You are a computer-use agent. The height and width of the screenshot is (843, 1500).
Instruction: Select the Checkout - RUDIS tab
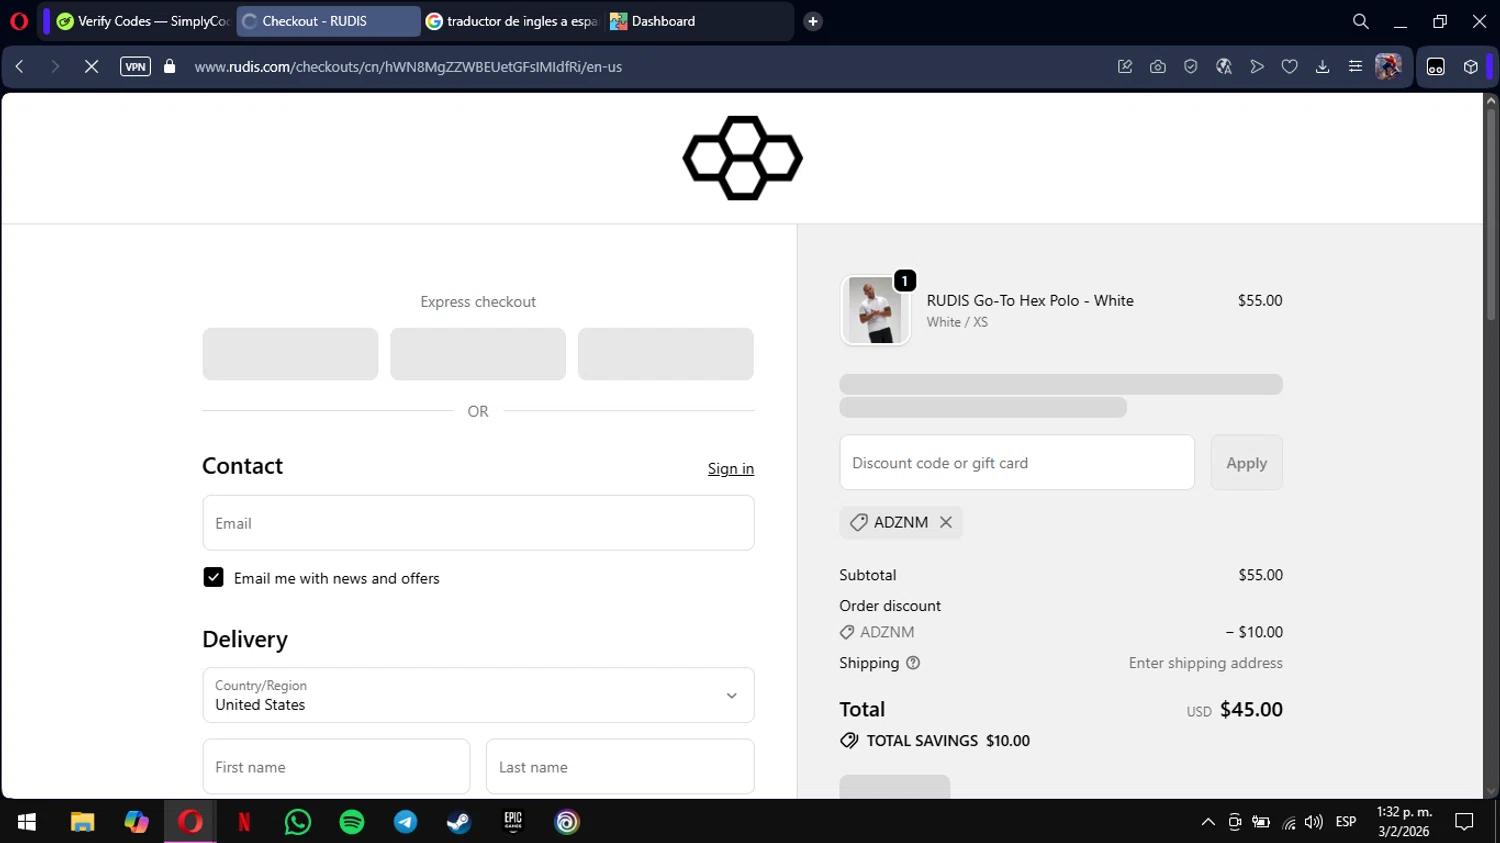328,21
